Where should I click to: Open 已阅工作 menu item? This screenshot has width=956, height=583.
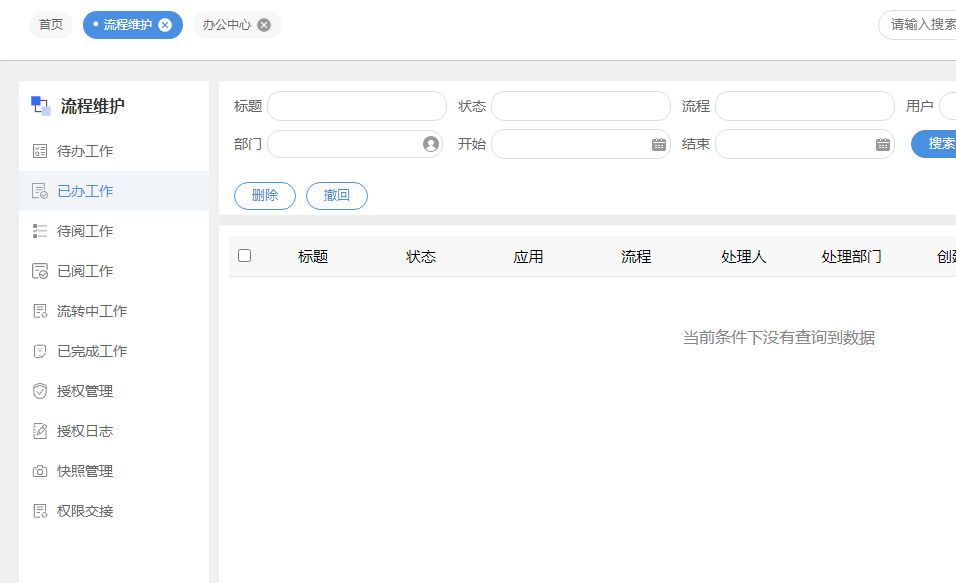(x=114, y=271)
